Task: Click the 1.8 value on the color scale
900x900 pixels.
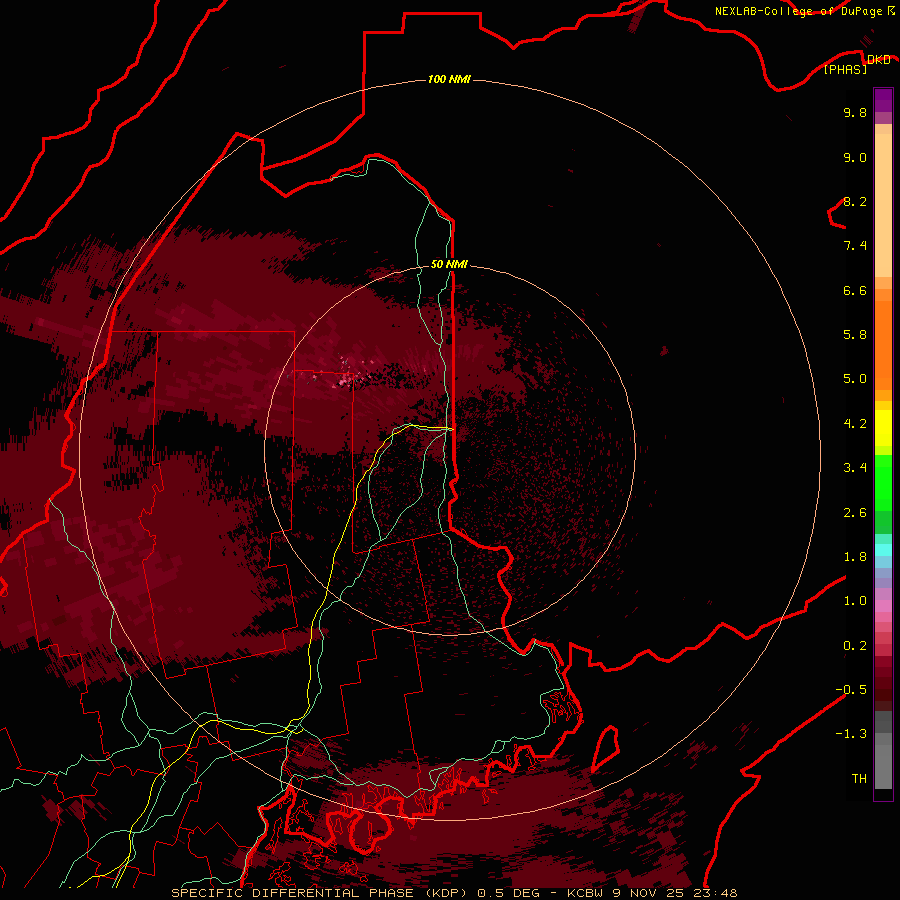Action: point(855,557)
